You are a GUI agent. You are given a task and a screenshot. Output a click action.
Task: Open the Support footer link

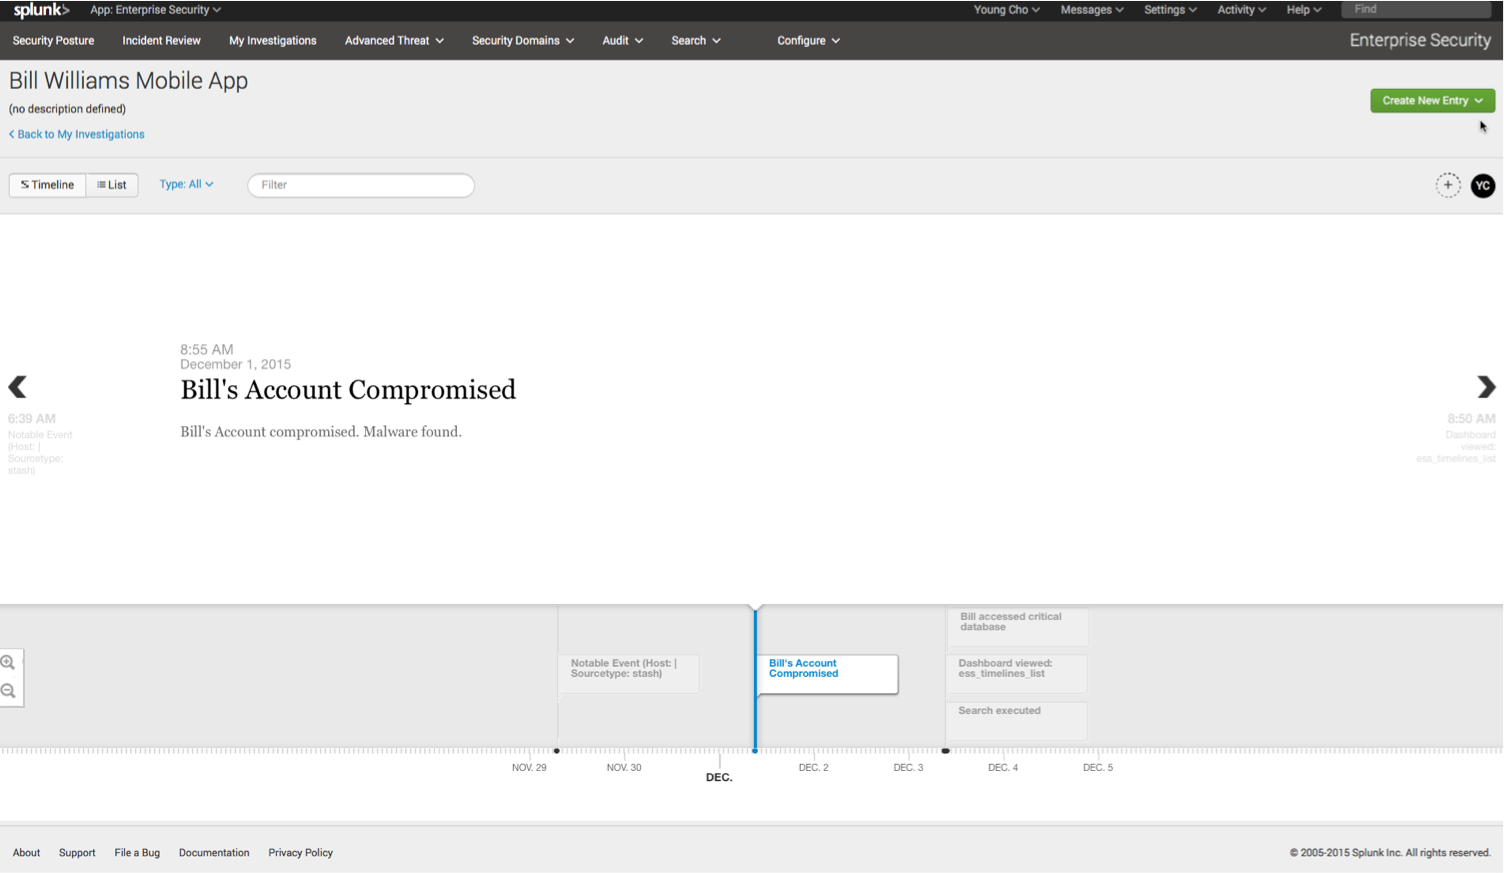77,853
